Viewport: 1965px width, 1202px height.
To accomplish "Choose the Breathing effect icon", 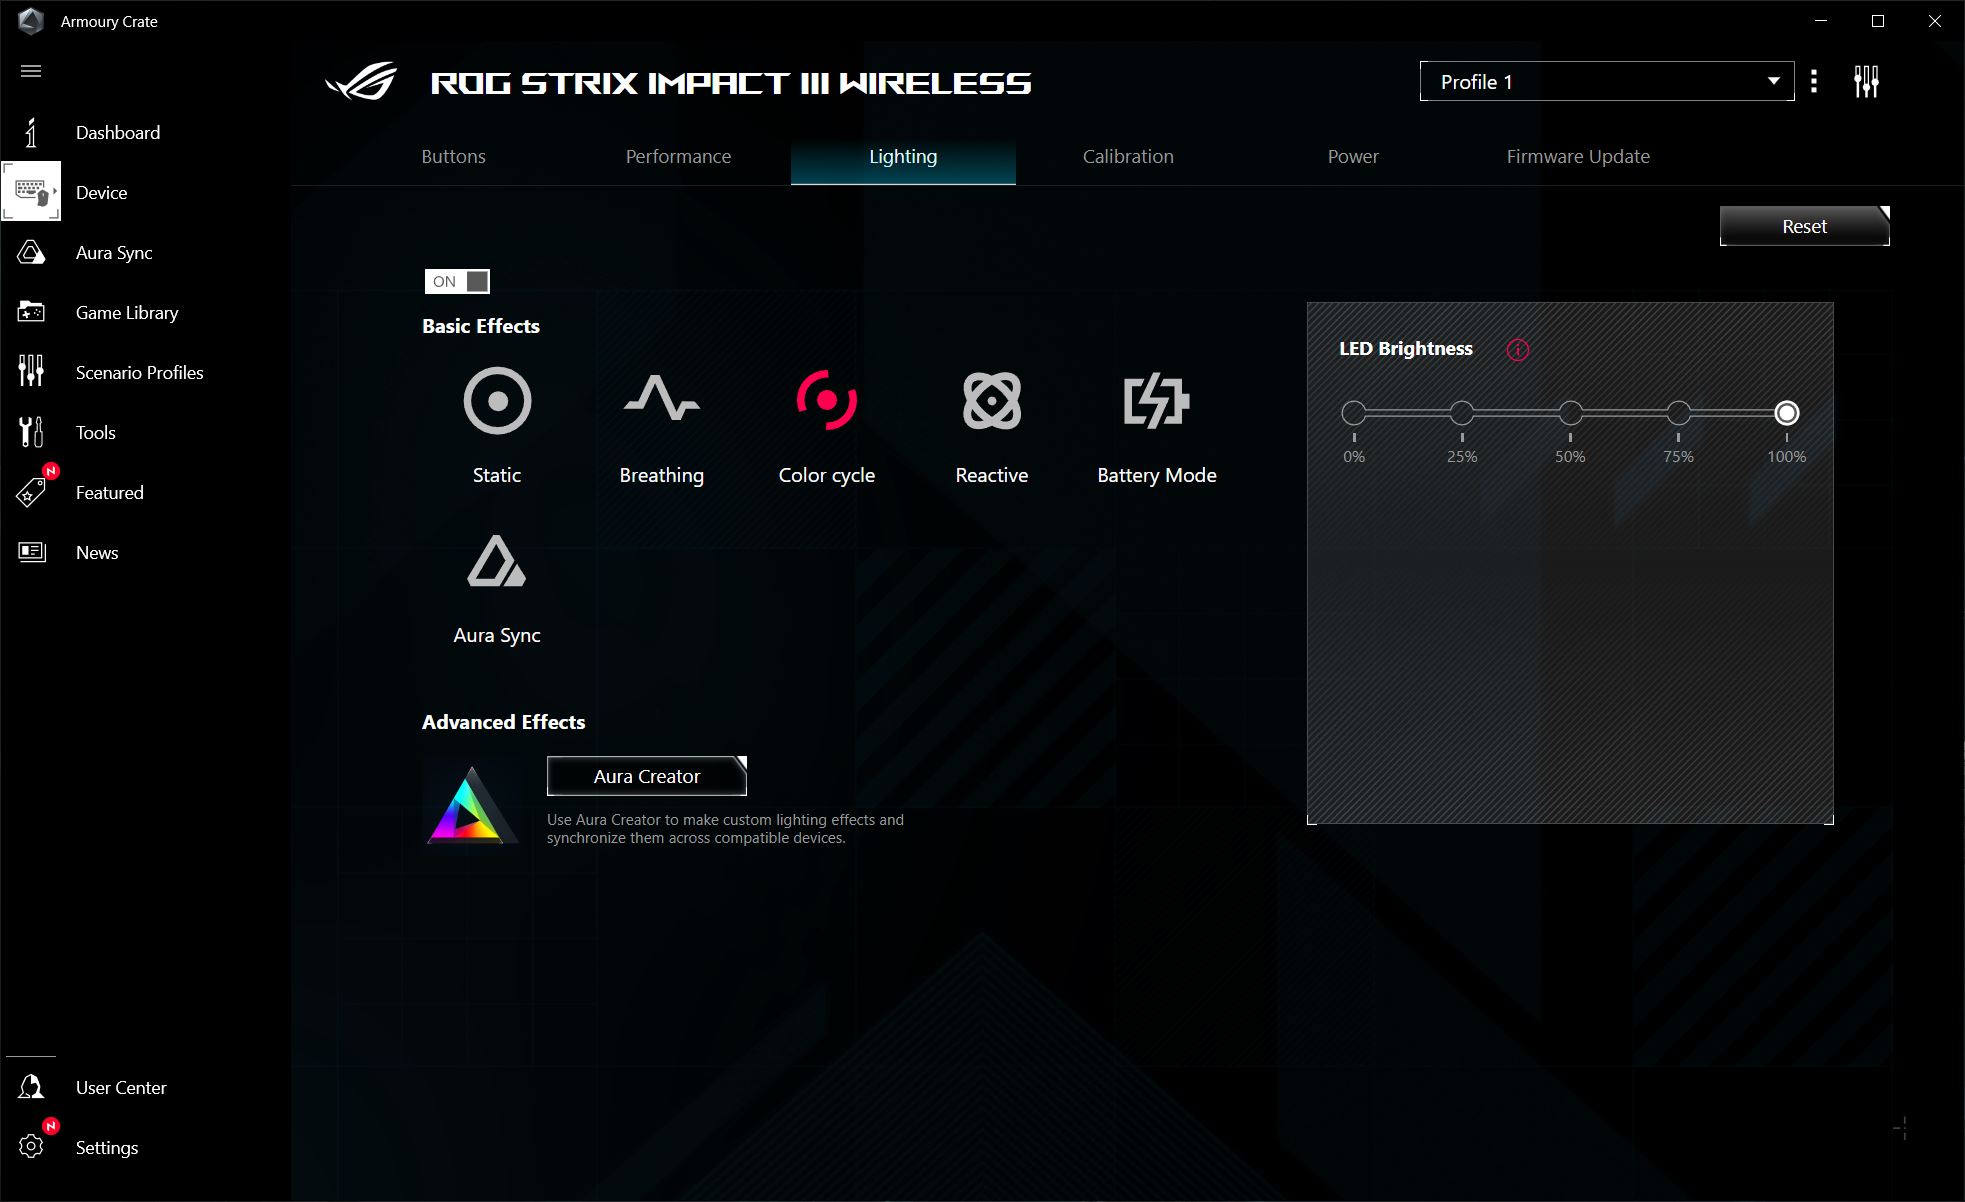I will tap(662, 398).
